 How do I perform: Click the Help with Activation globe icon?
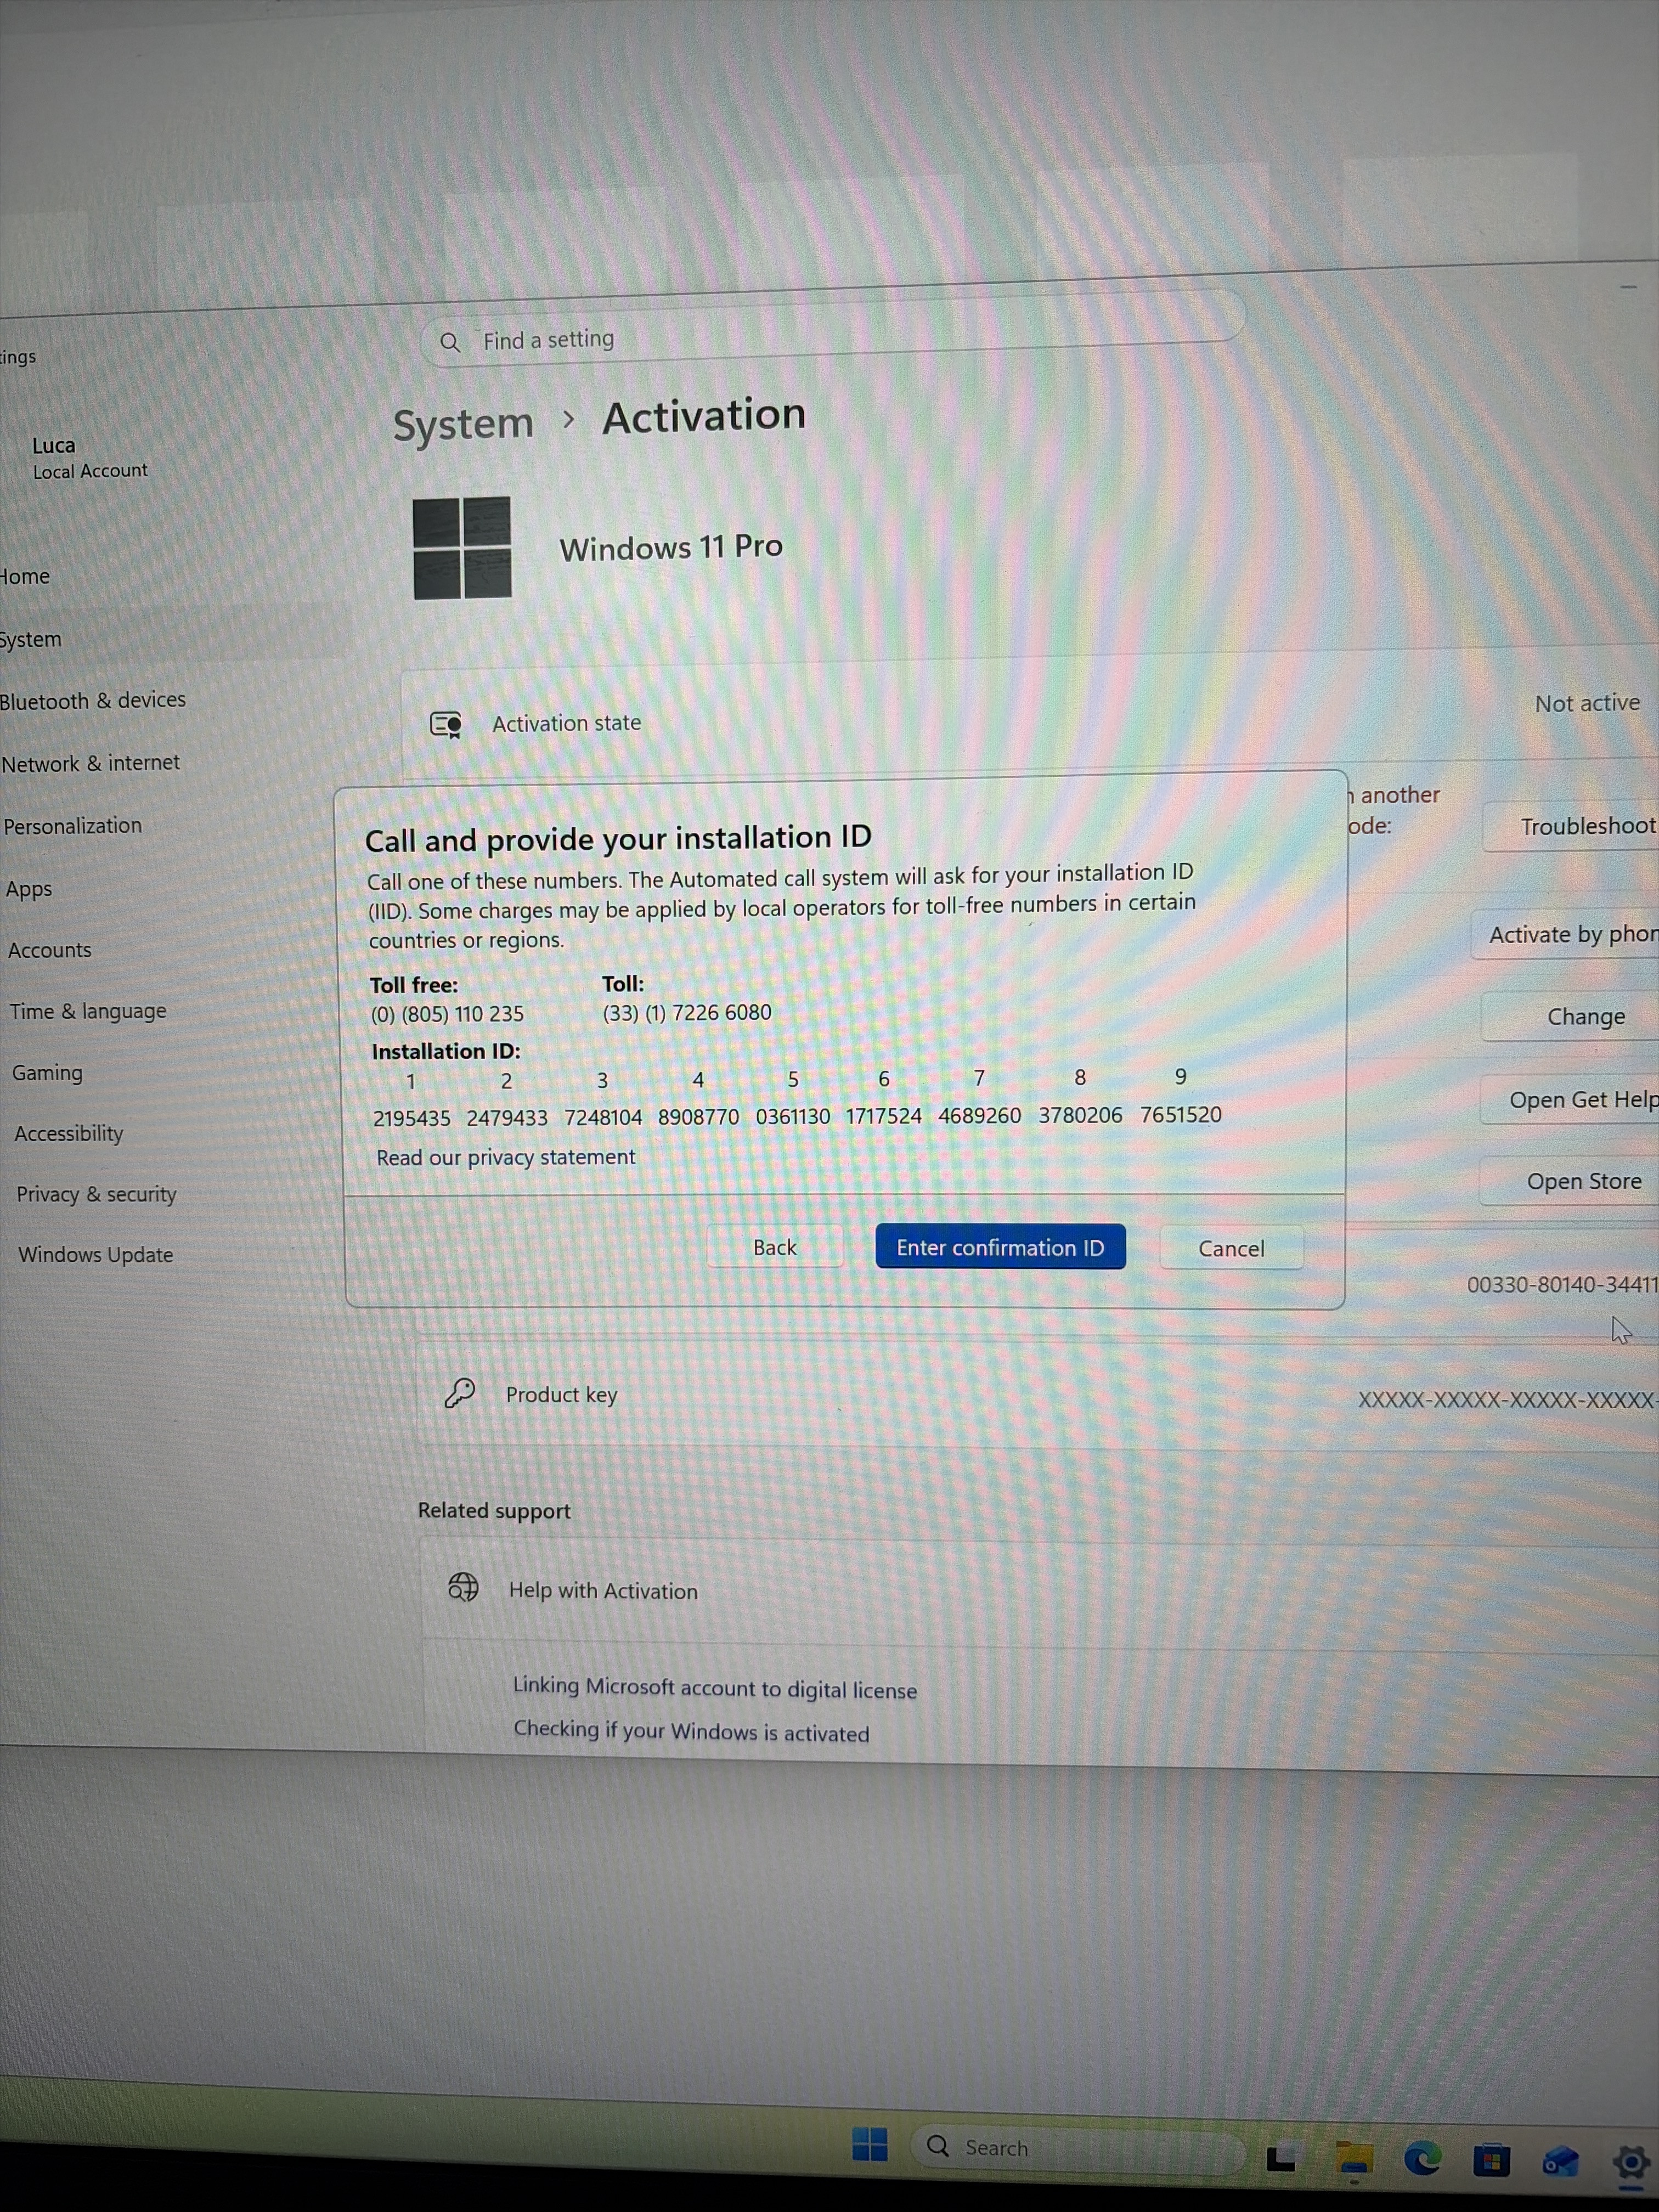click(463, 1587)
